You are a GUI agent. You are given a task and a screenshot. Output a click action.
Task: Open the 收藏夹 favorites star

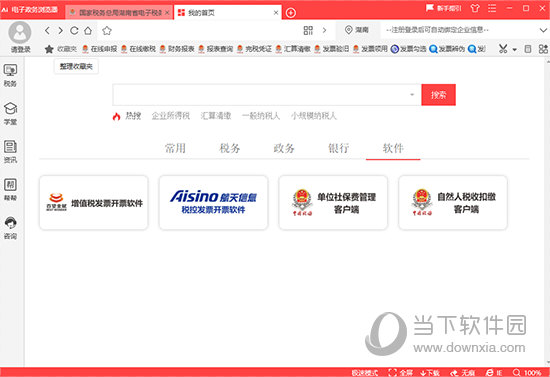pos(60,49)
